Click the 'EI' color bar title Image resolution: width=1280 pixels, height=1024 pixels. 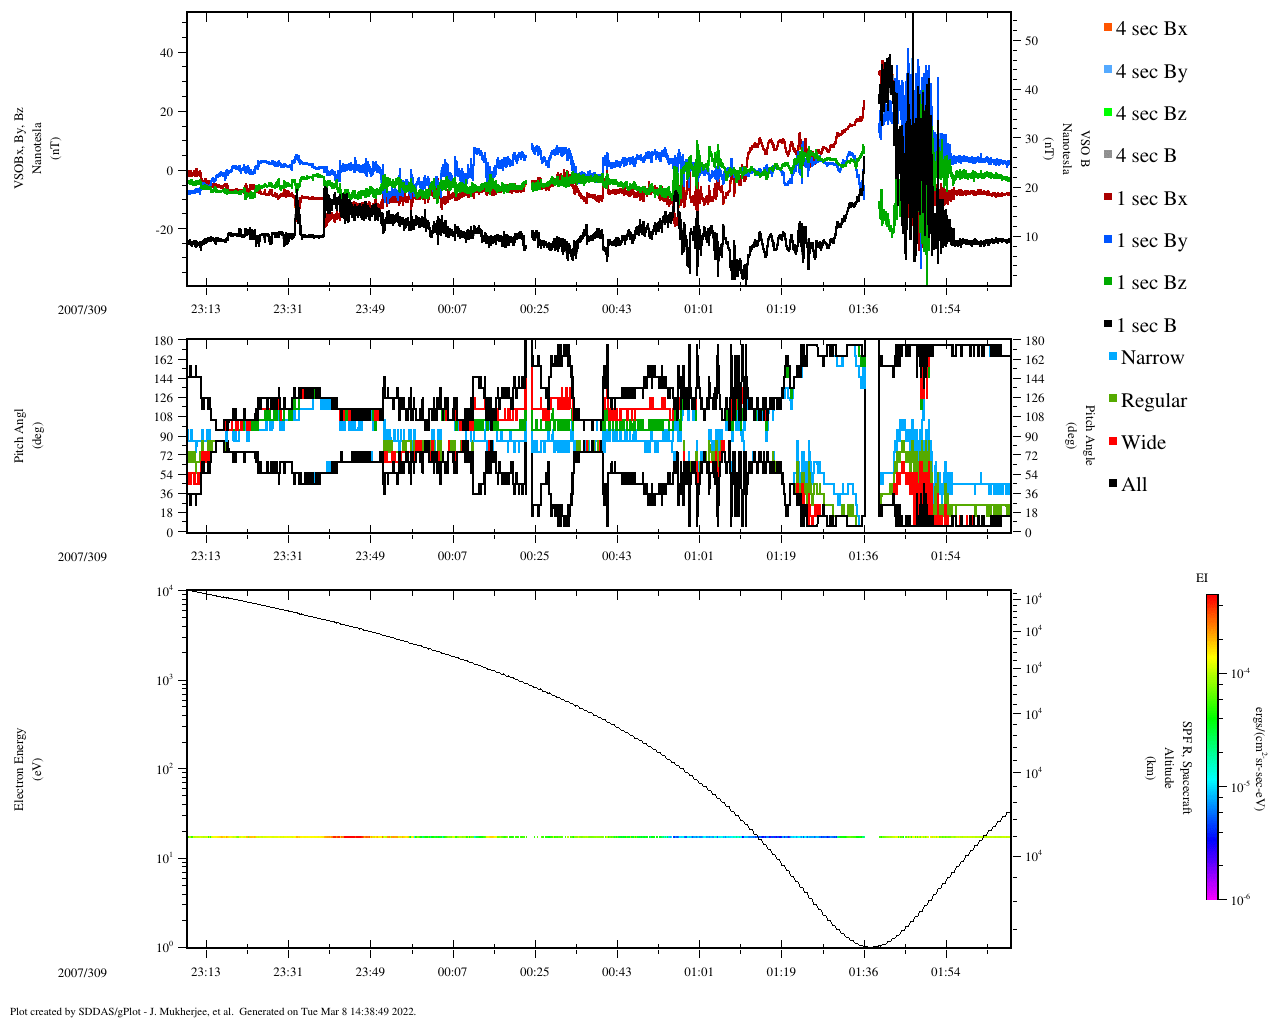pyautogui.click(x=1202, y=578)
